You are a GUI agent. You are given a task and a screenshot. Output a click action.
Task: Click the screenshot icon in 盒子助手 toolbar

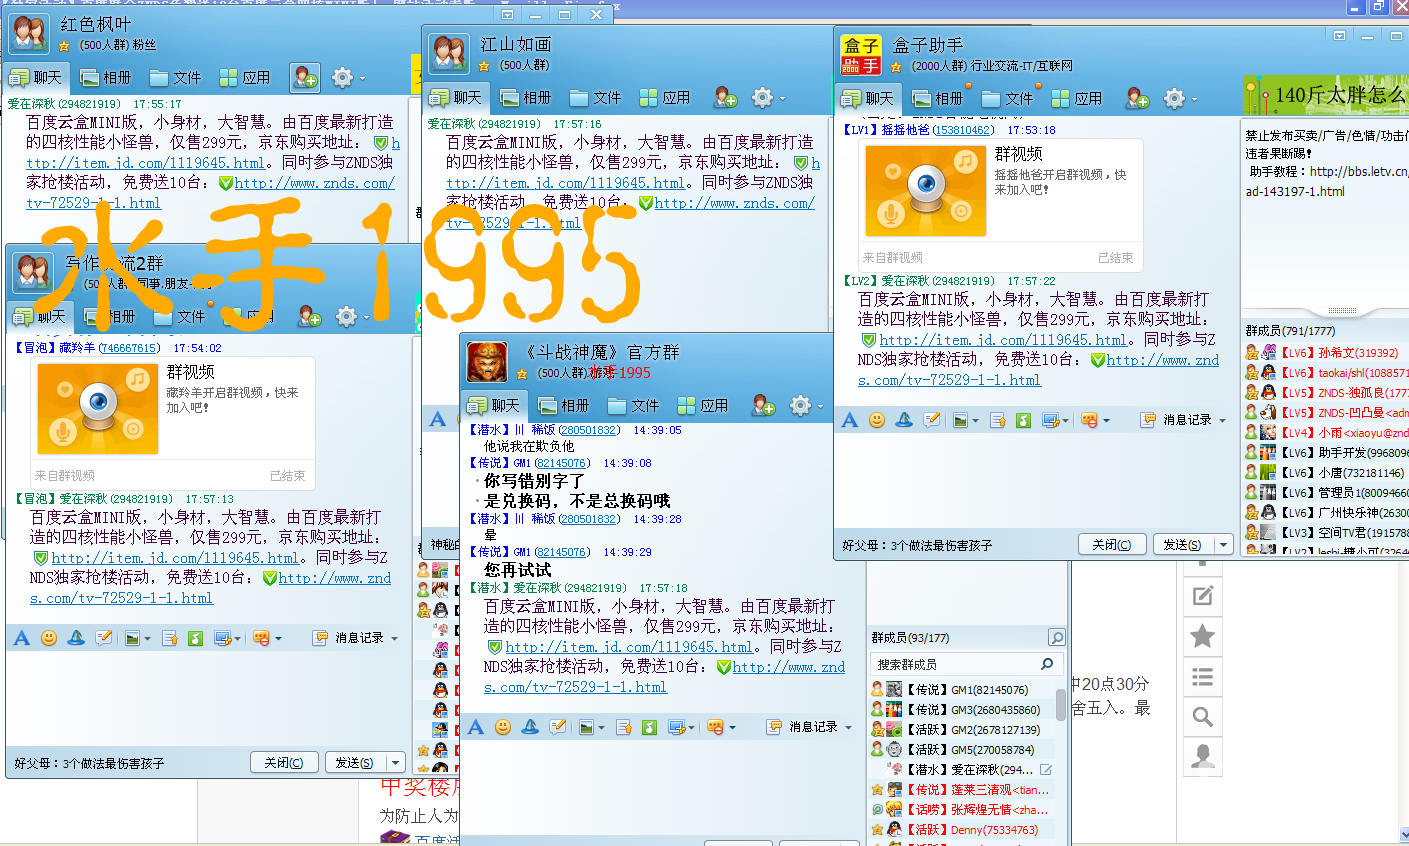(x=1050, y=420)
